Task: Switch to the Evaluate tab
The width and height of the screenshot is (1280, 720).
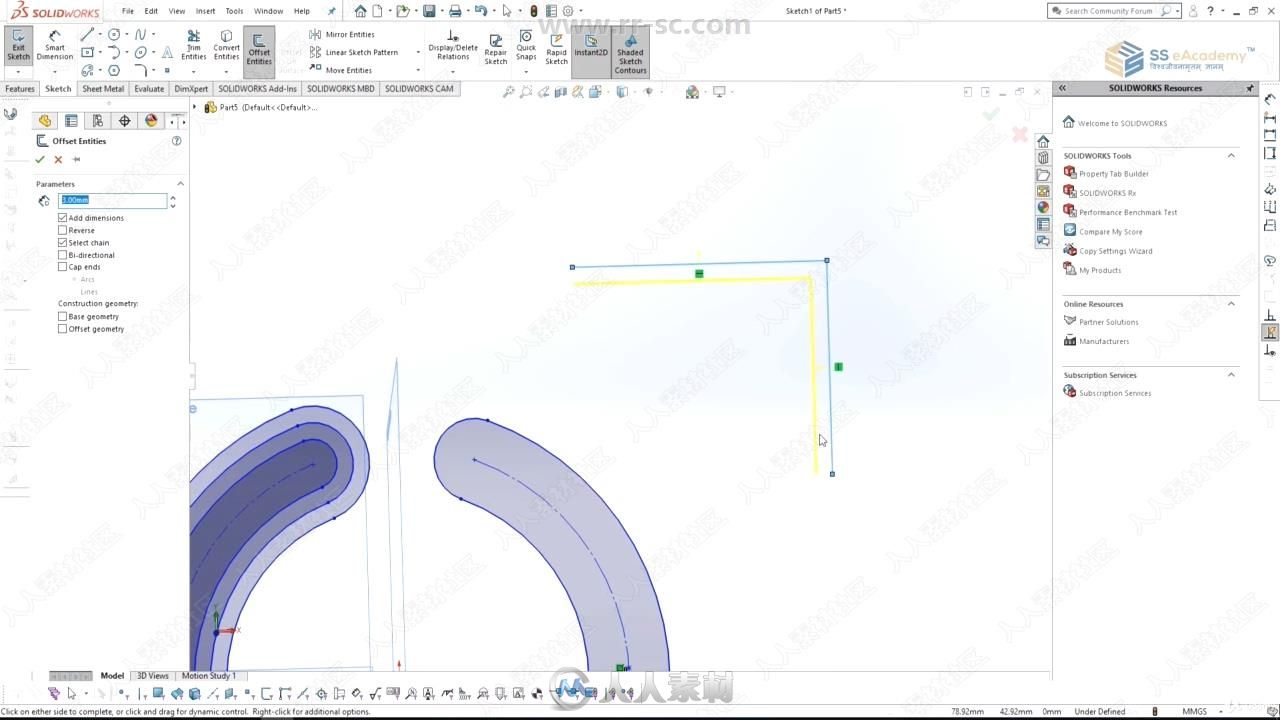Action: pyautogui.click(x=149, y=89)
